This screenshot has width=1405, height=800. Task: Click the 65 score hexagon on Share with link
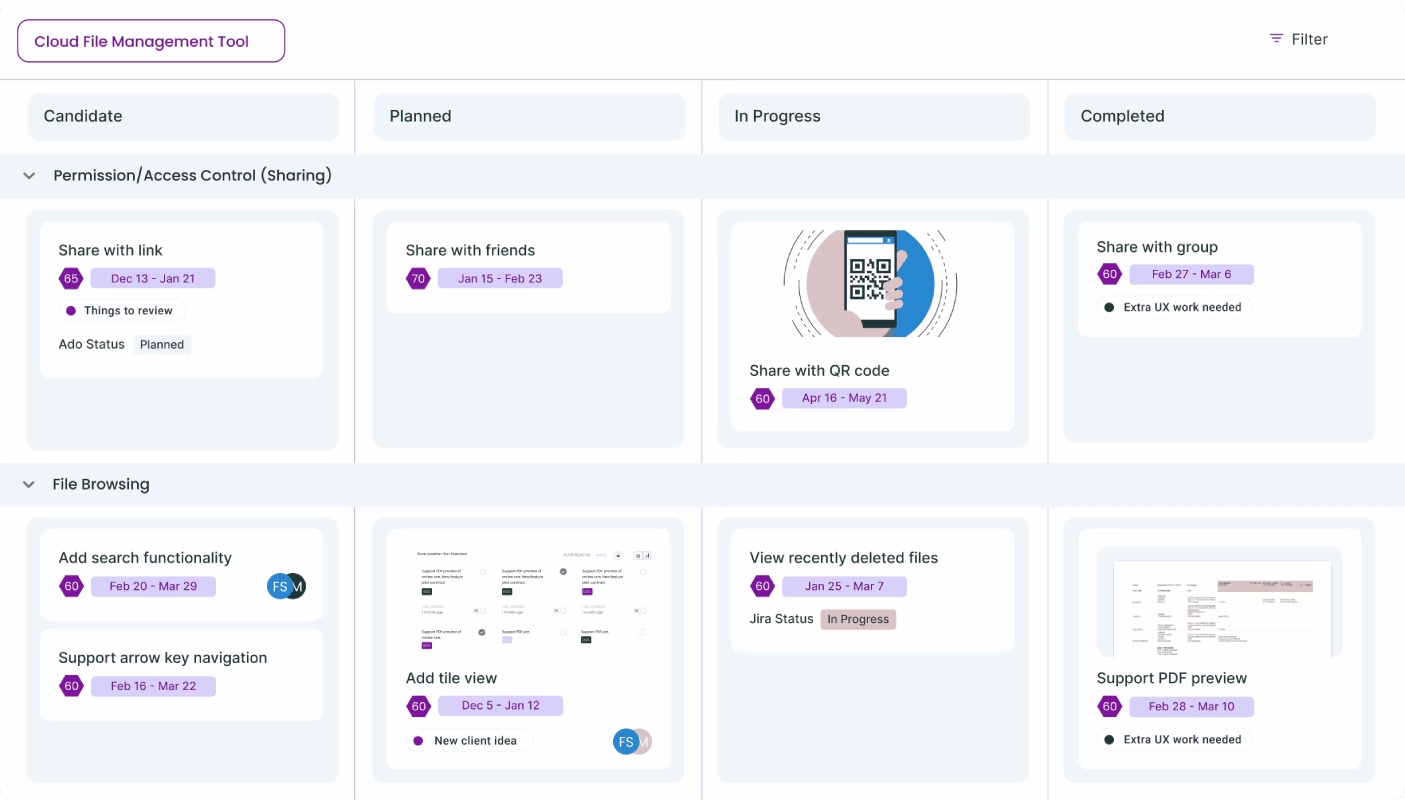71,279
